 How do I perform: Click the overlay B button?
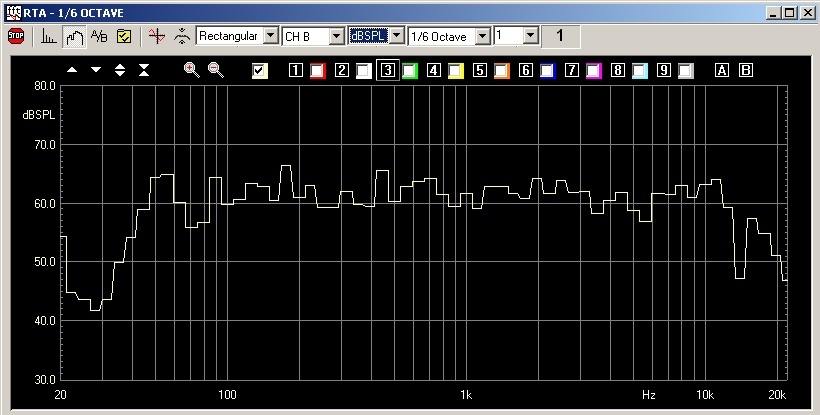tap(745, 70)
